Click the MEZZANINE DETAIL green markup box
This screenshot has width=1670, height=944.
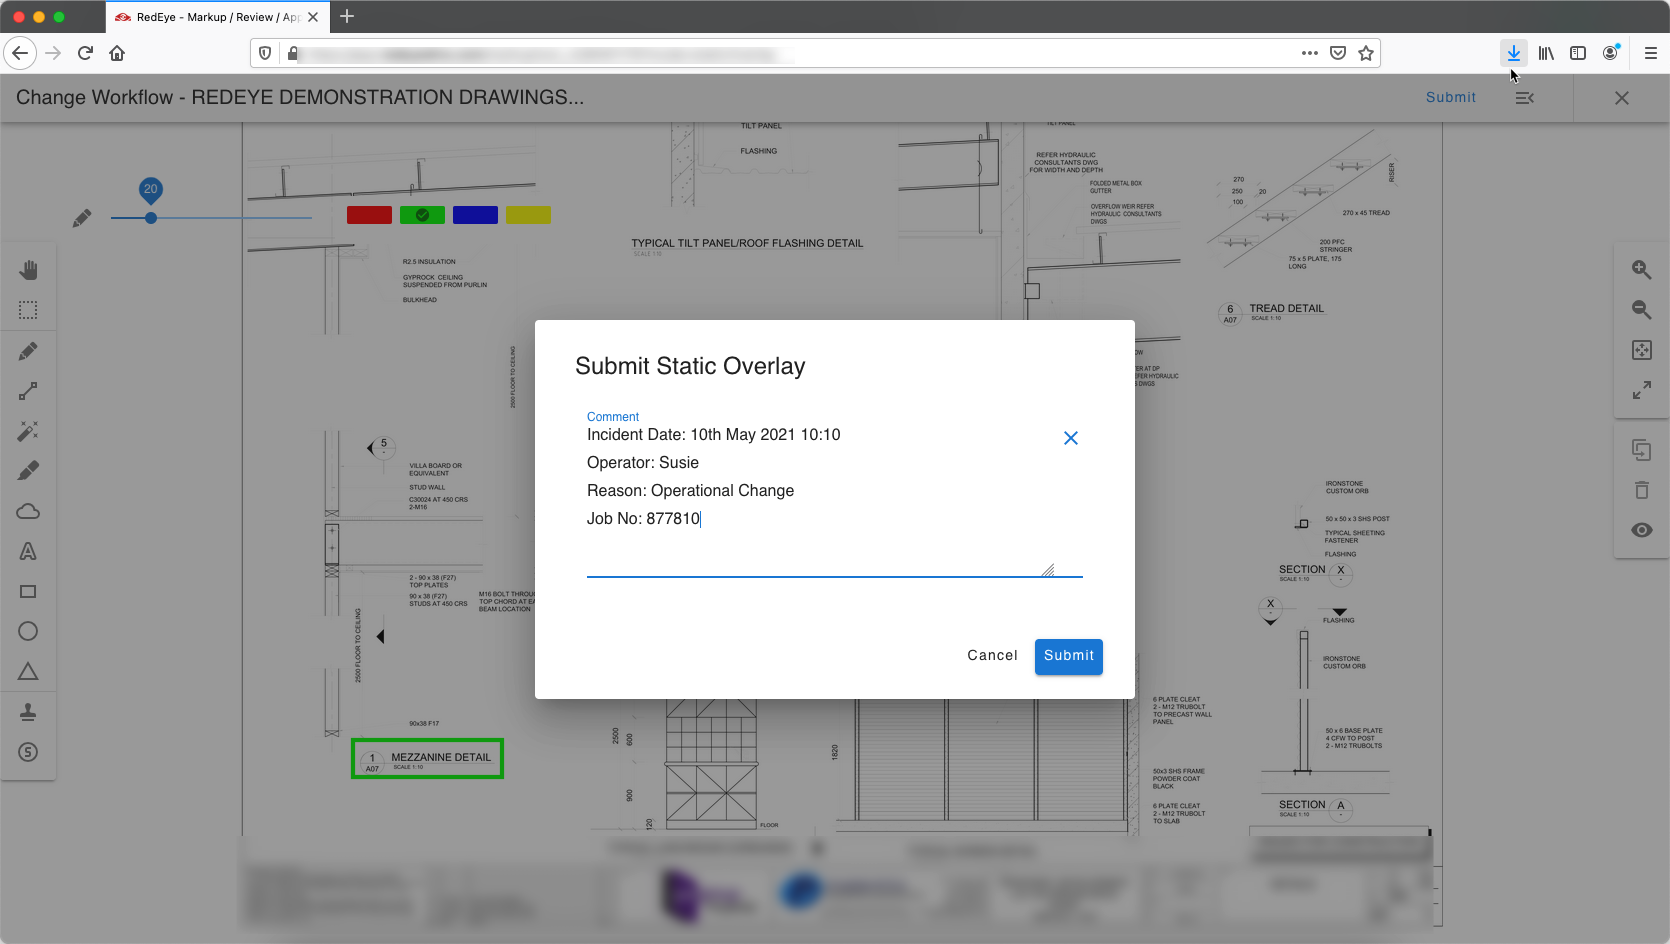pyautogui.click(x=428, y=759)
